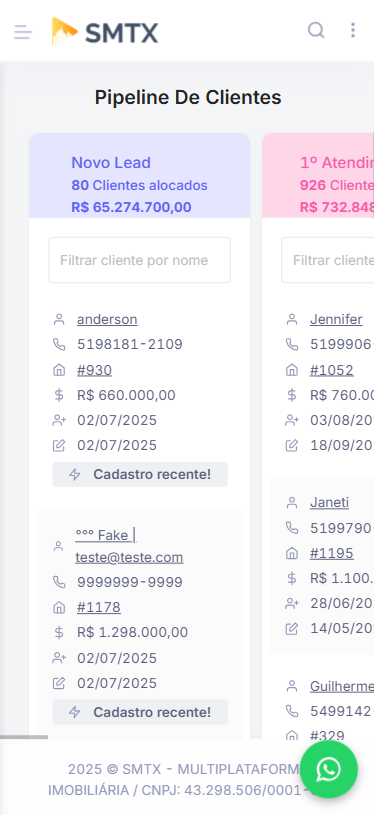
Task: Open property link #930
Action: click(95, 370)
